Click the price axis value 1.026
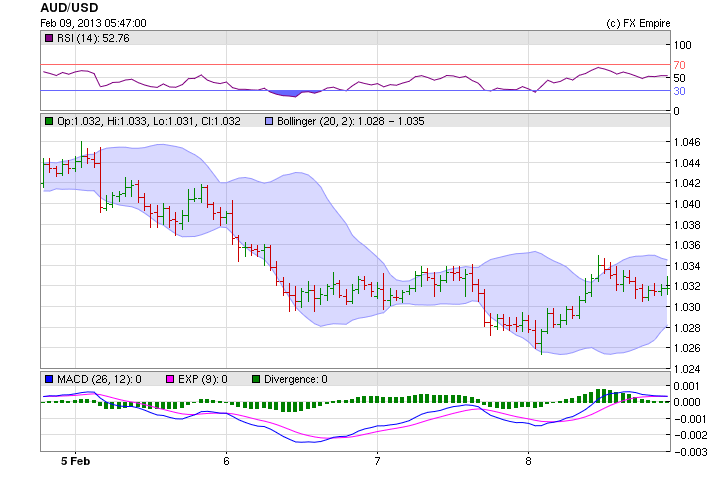 point(687,348)
